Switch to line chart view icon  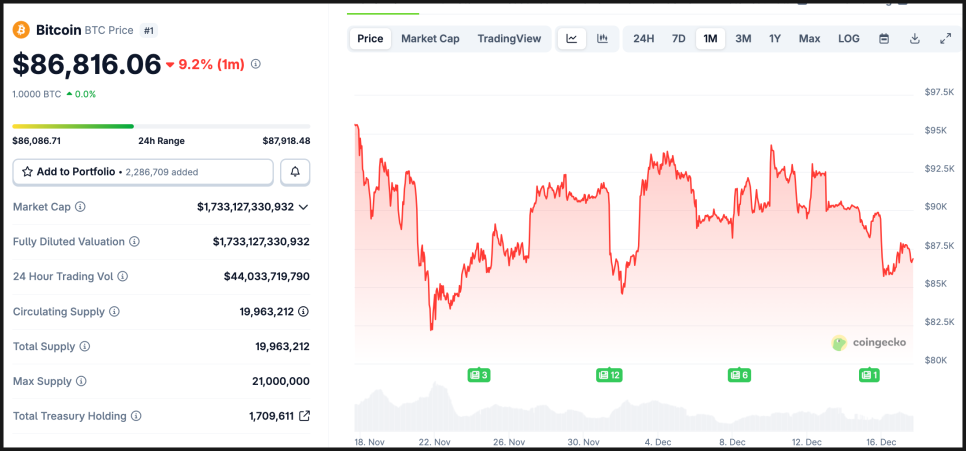(571, 39)
